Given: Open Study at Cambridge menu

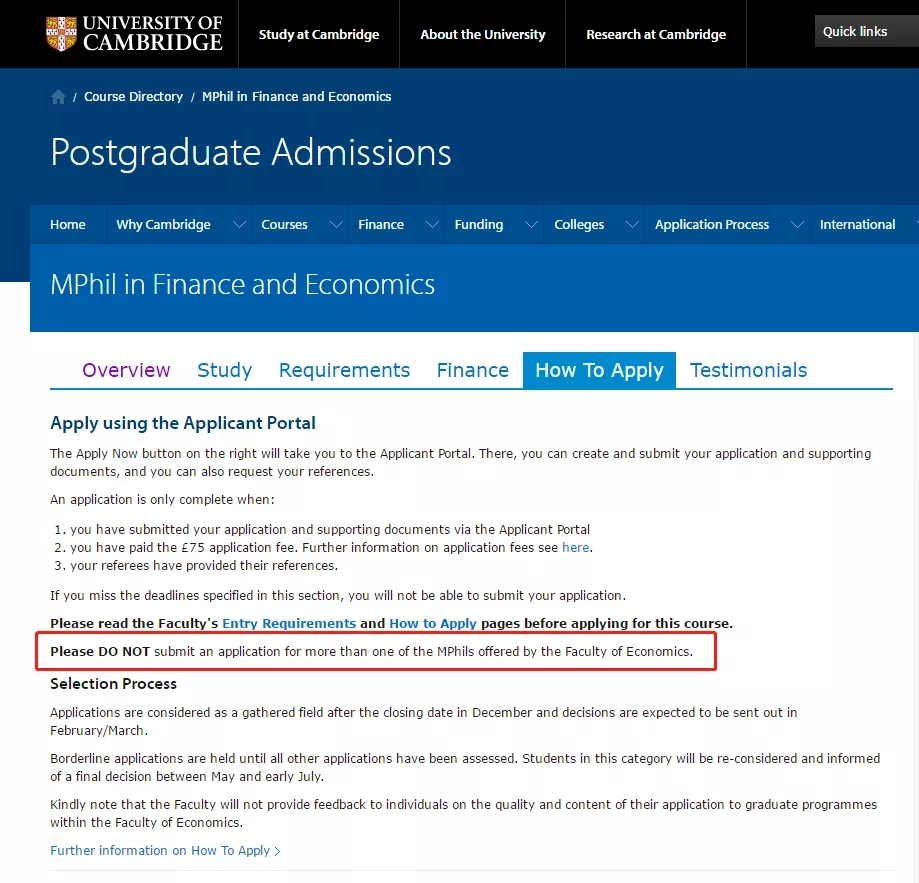Looking at the screenshot, I should (319, 35).
